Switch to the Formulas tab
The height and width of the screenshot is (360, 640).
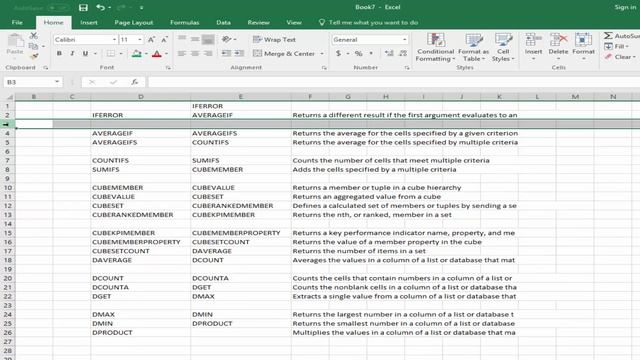click(x=184, y=22)
